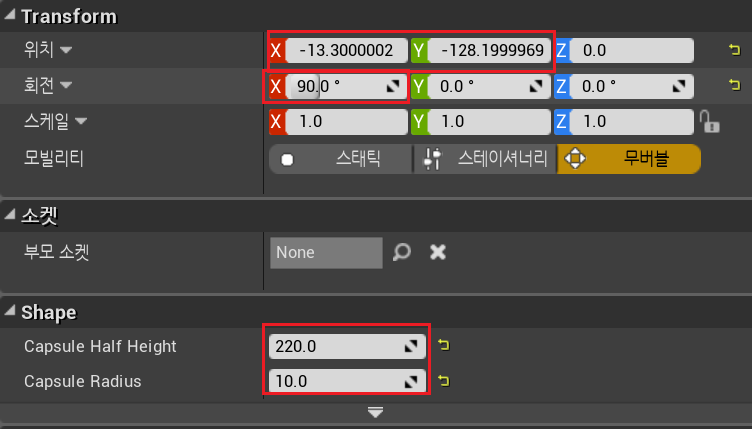Screen dimensions: 752x429
Task: Collapse the Transform section
Action: click(x=10, y=14)
